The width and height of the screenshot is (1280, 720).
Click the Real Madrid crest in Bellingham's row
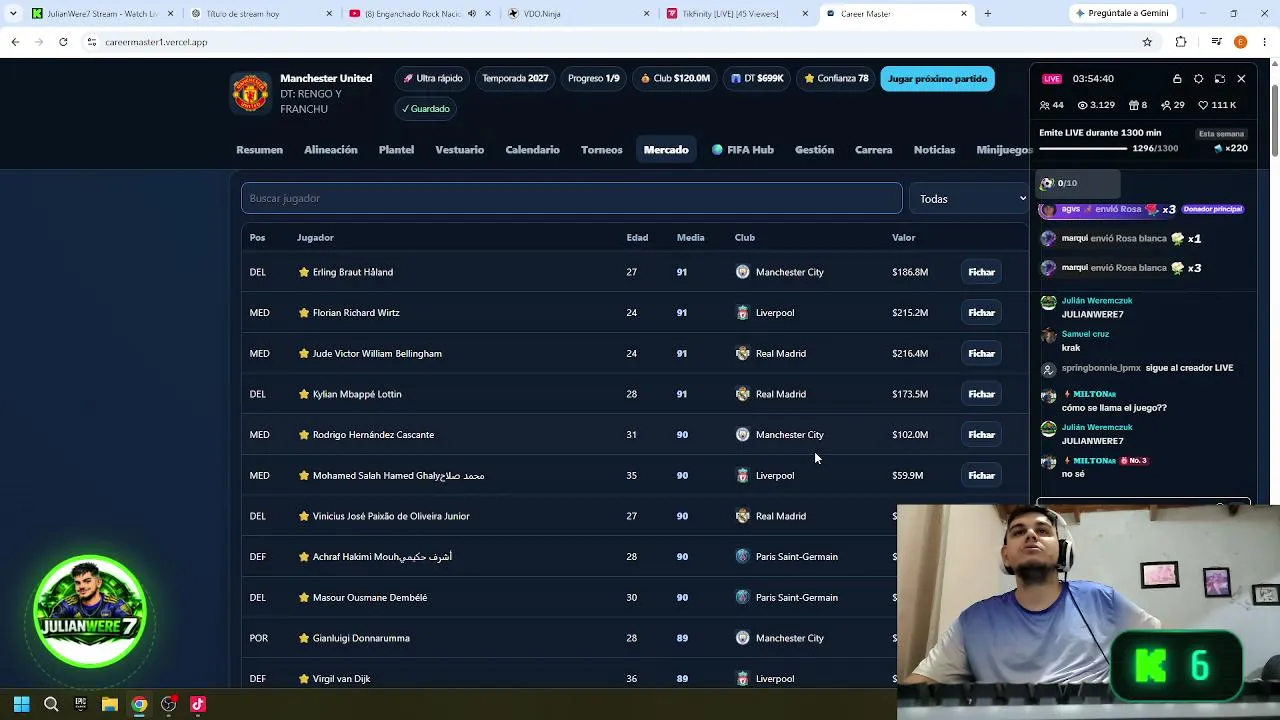pos(742,354)
